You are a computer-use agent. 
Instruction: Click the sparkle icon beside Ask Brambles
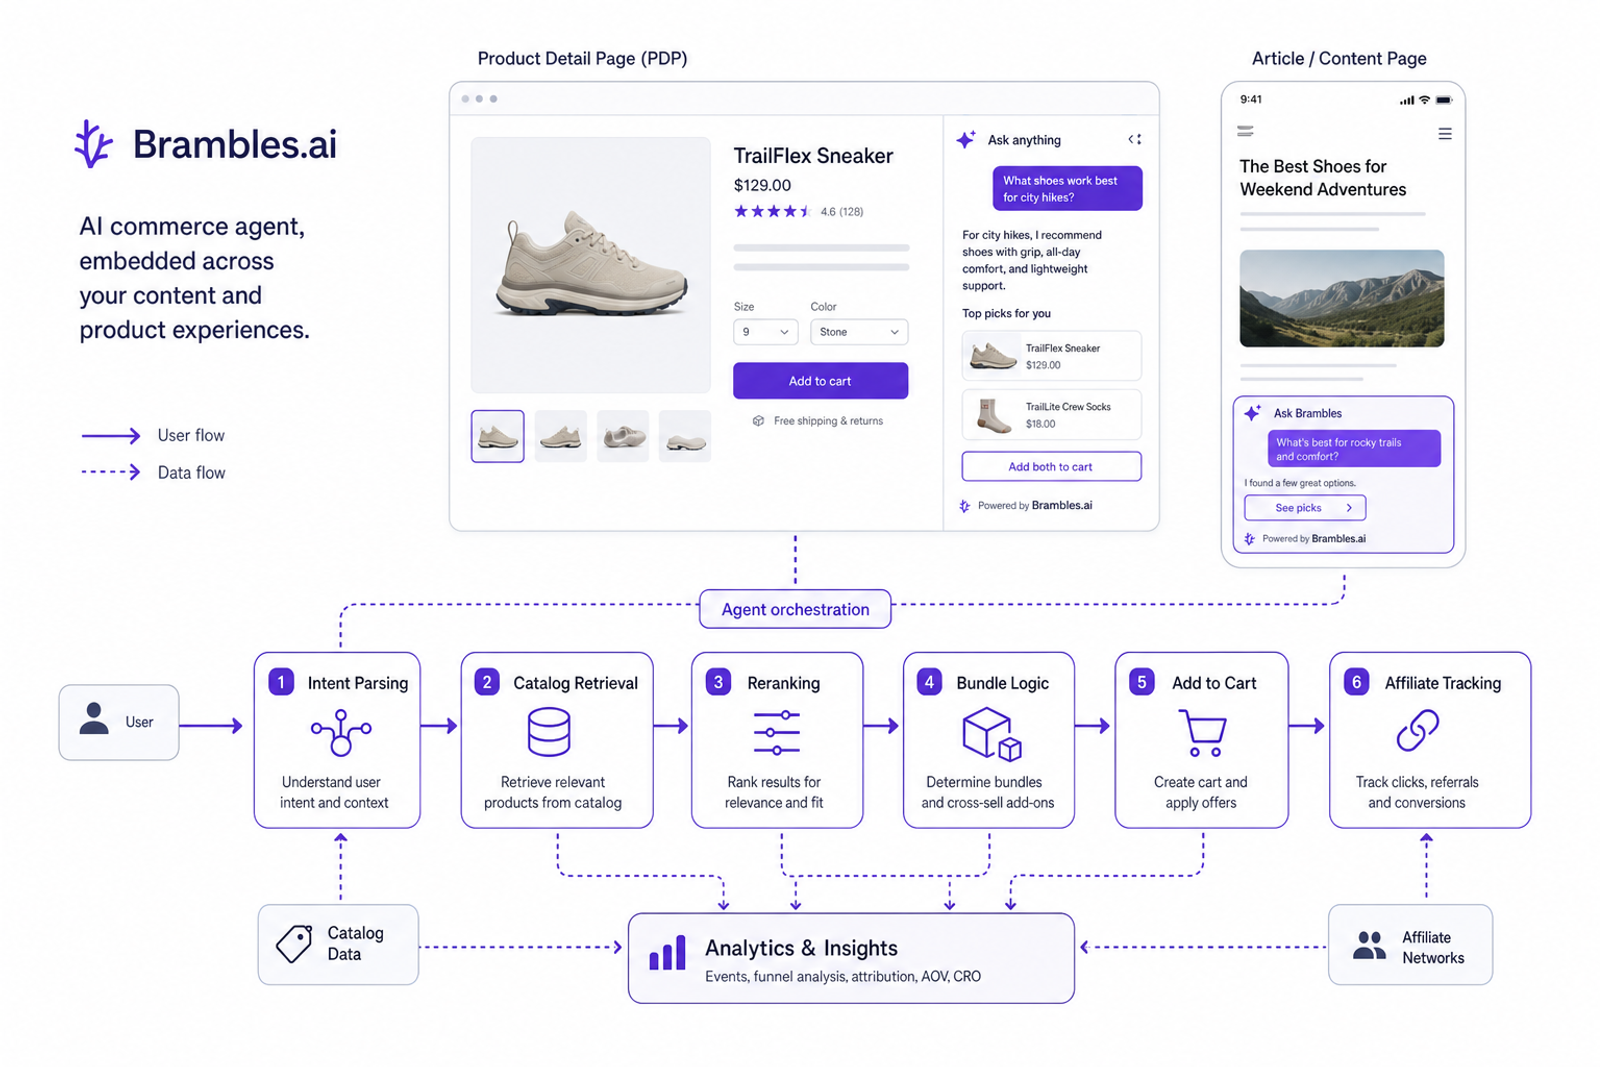point(1252,412)
